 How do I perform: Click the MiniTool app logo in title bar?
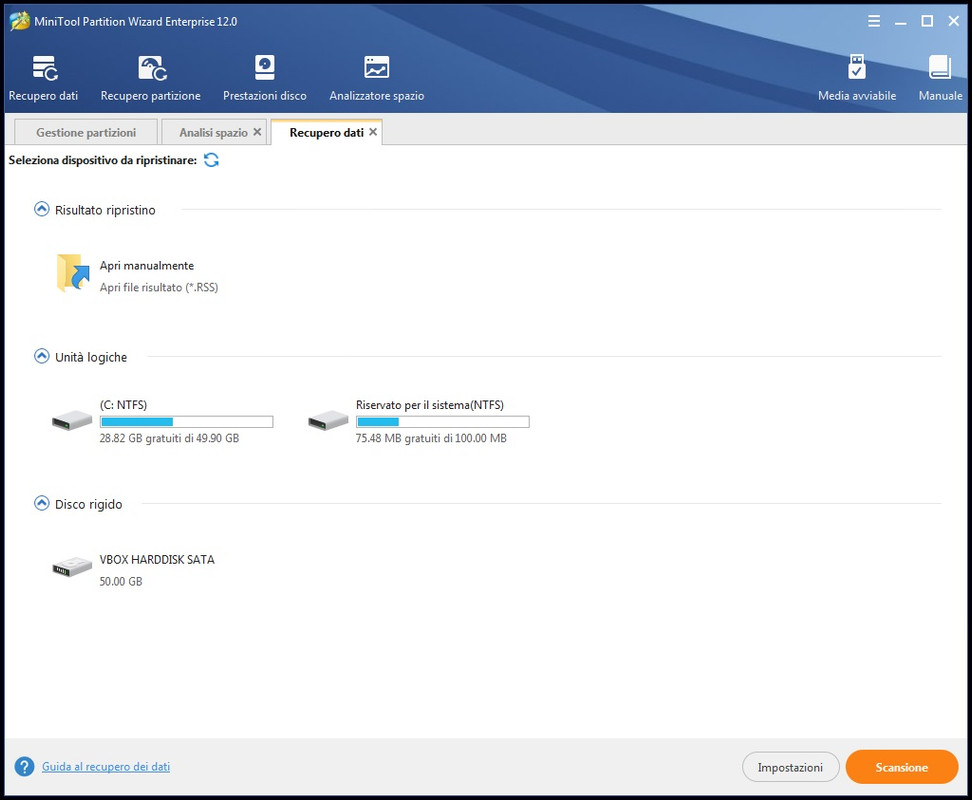pyautogui.click(x=19, y=21)
